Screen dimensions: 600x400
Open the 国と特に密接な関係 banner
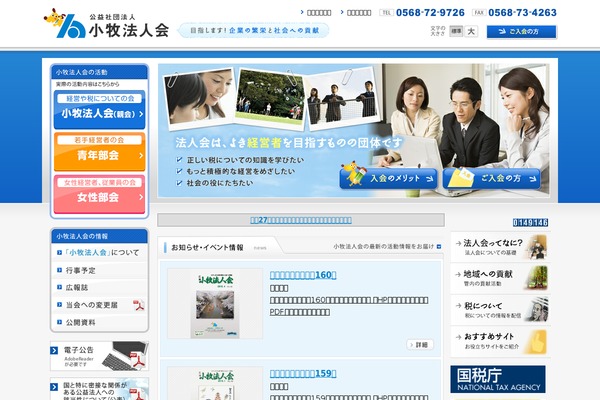pyautogui.click(x=99, y=389)
